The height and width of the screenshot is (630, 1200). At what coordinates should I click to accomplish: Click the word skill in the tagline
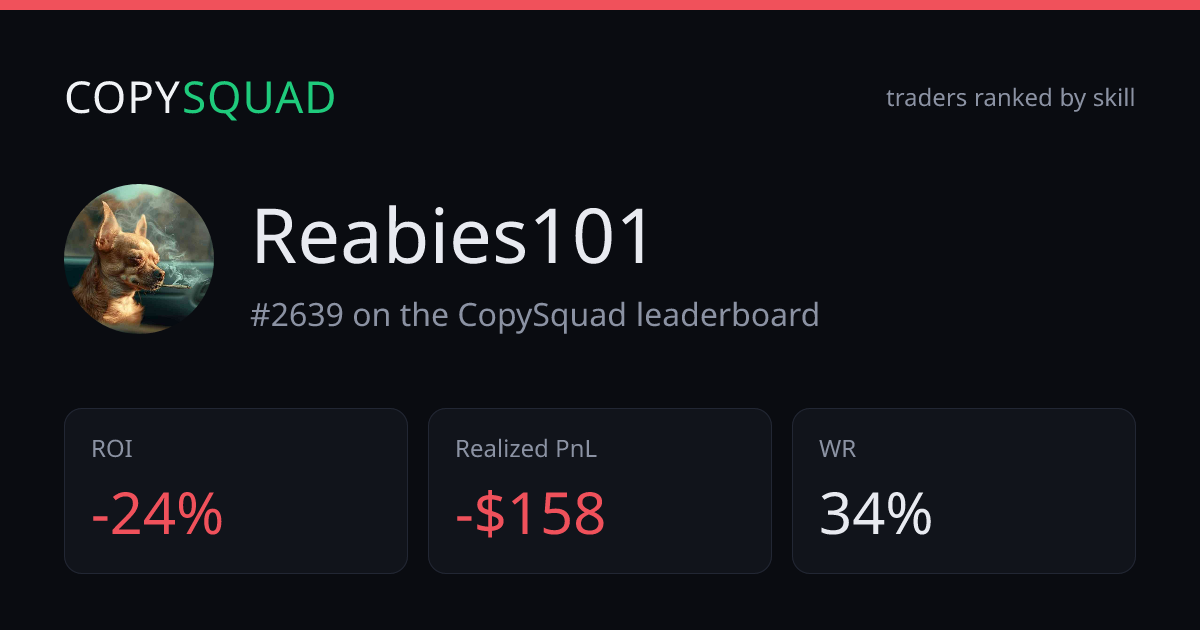[1113, 98]
